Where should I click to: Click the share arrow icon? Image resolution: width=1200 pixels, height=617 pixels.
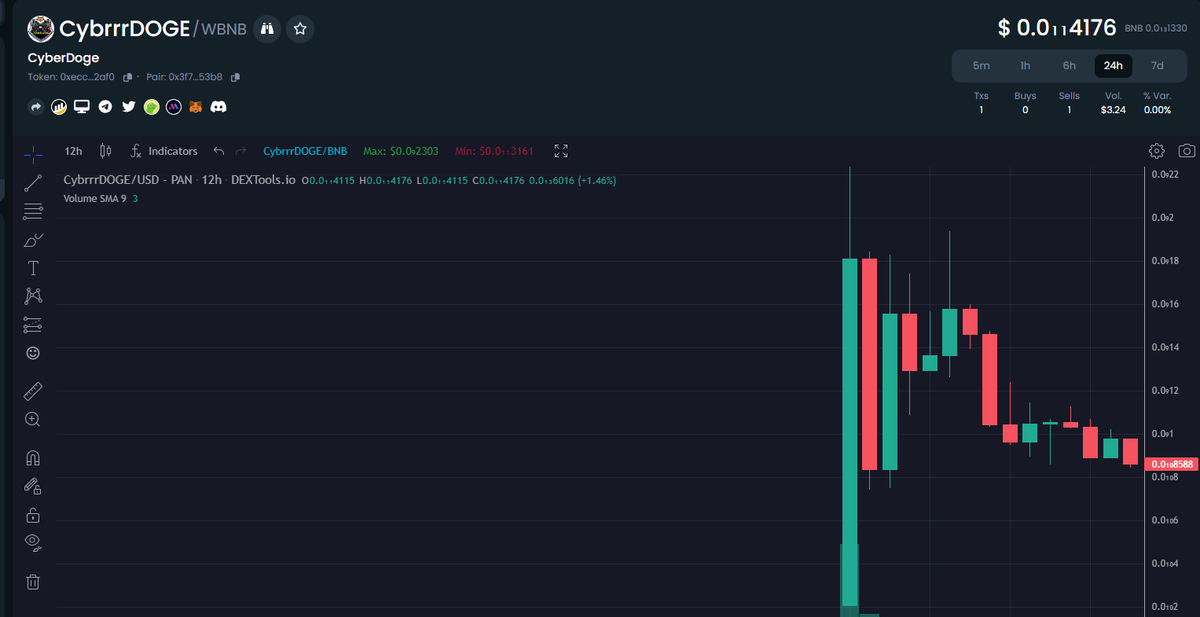click(x=36, y=106)
